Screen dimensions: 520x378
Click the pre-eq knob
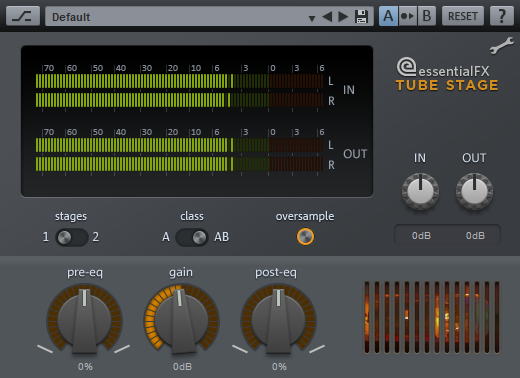tap(84, 320)
